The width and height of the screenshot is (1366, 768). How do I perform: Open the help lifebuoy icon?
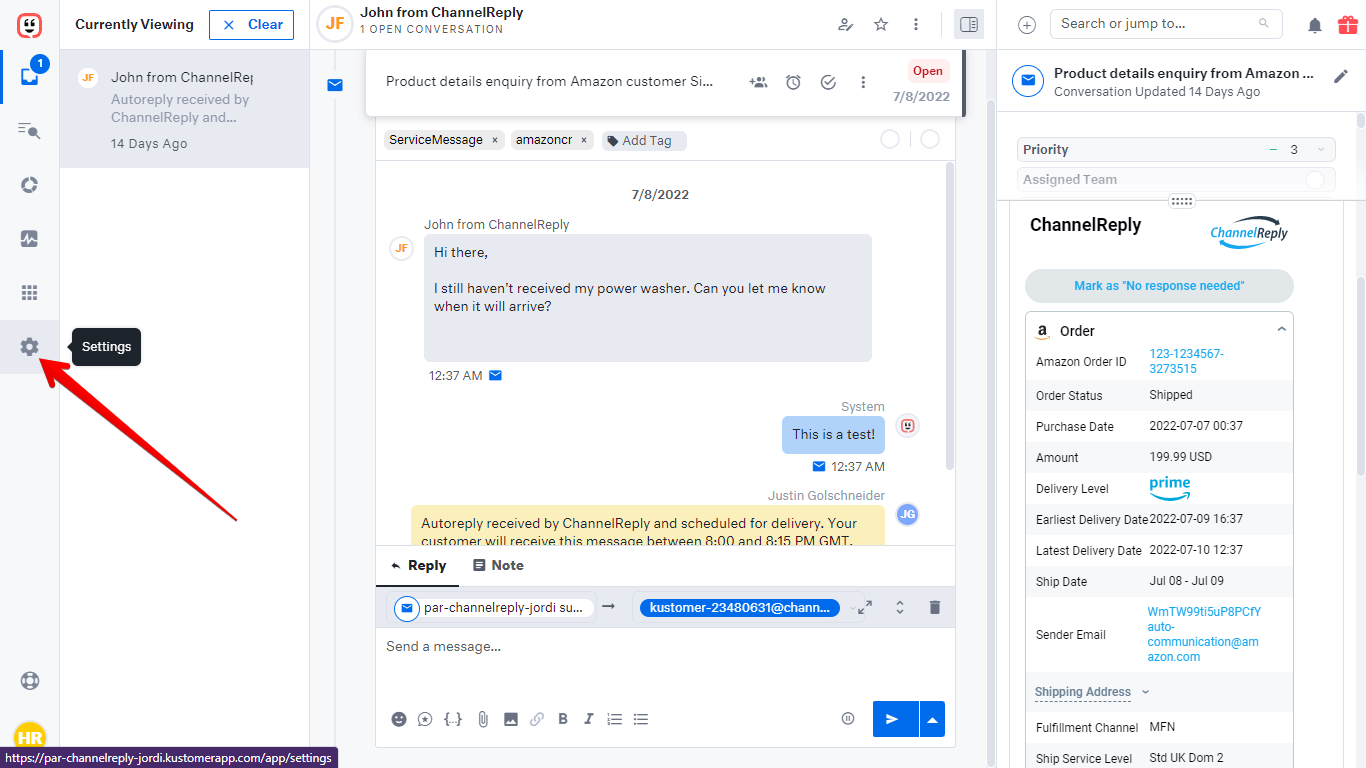[29, 681]
